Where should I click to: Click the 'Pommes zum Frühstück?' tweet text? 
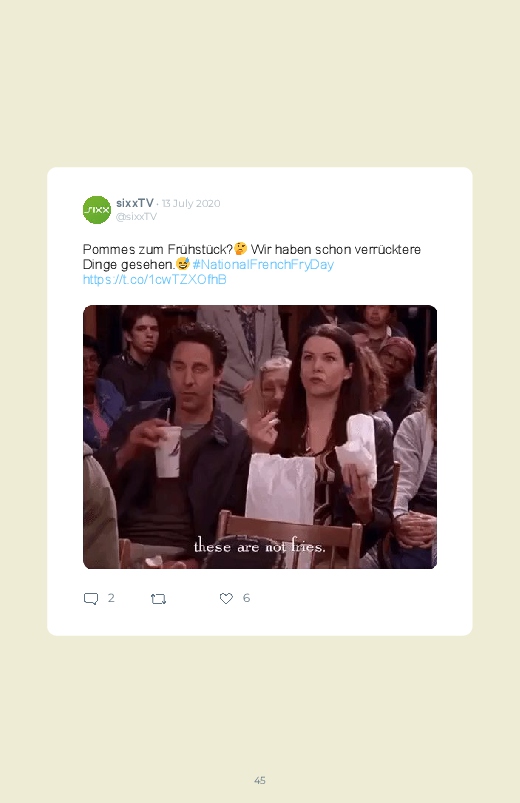[158, 249]
